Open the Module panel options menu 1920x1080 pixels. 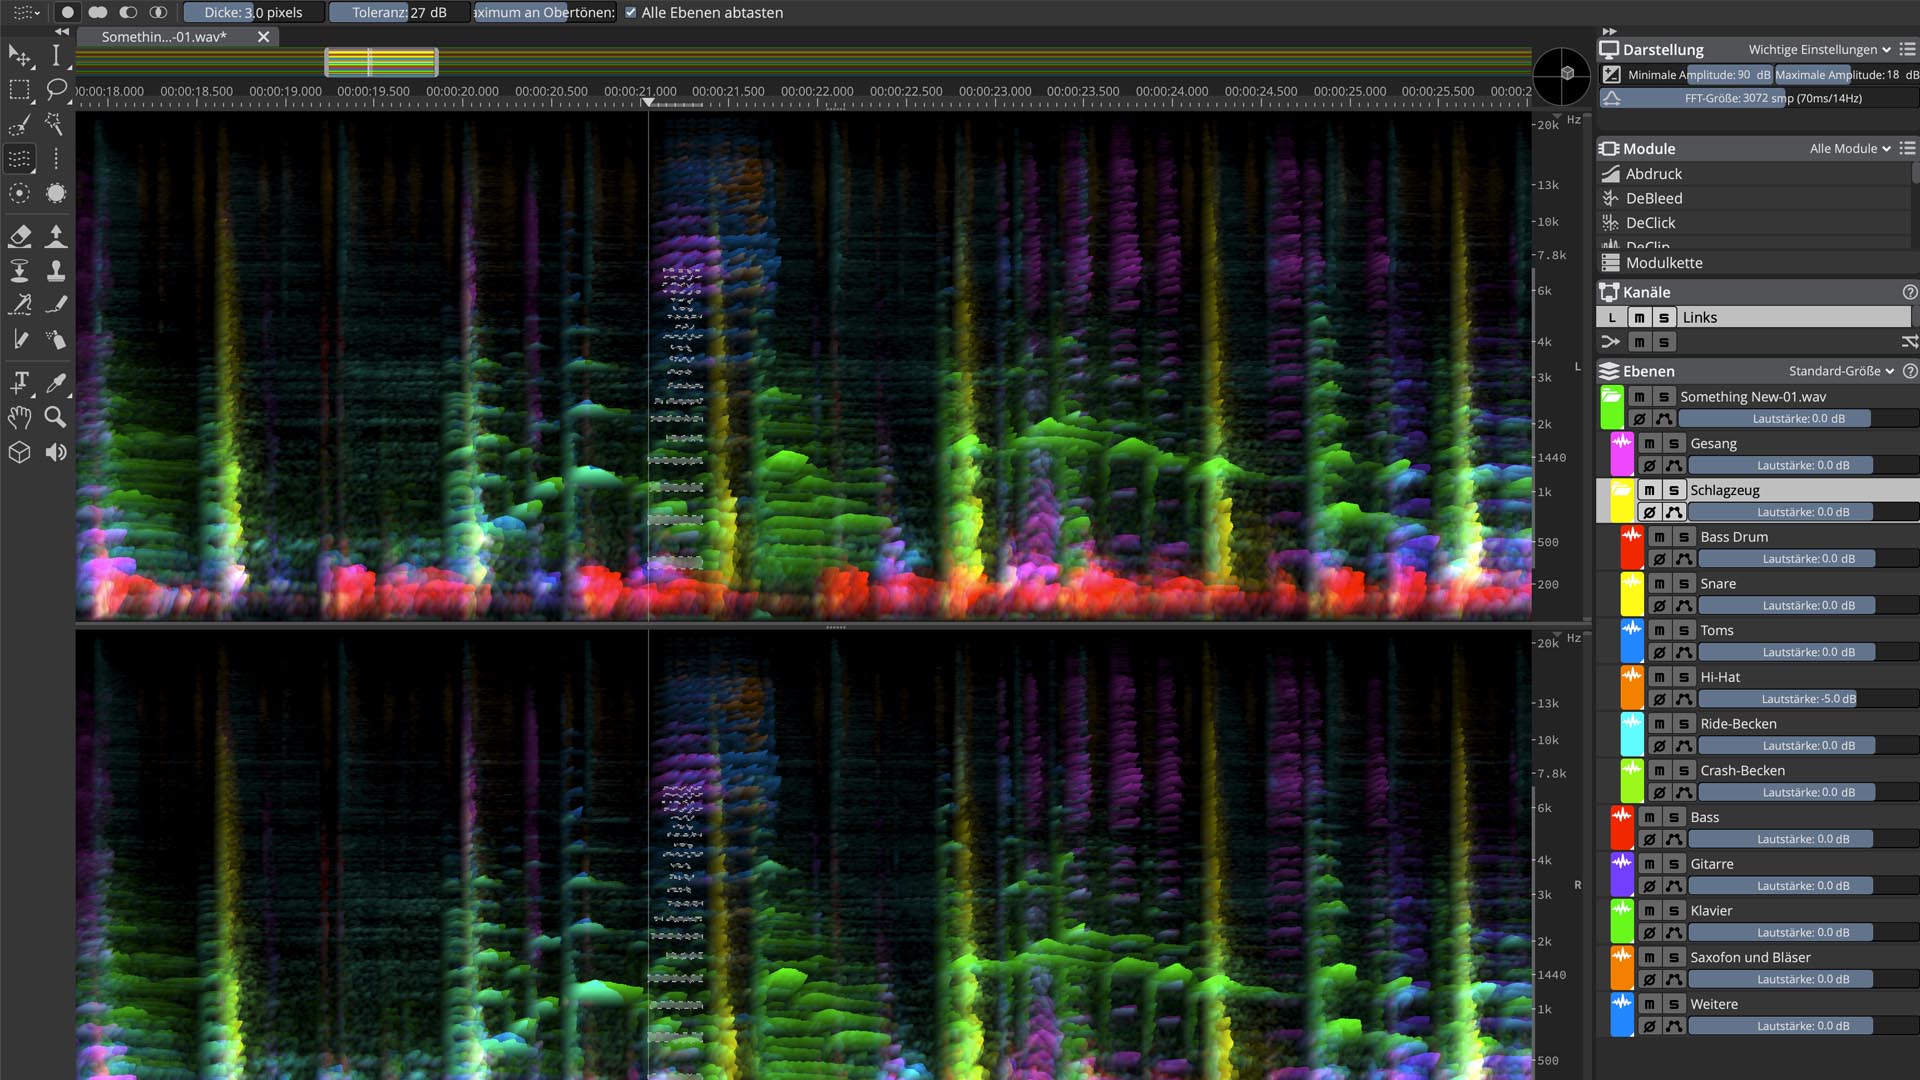(x=1907, y=148)
